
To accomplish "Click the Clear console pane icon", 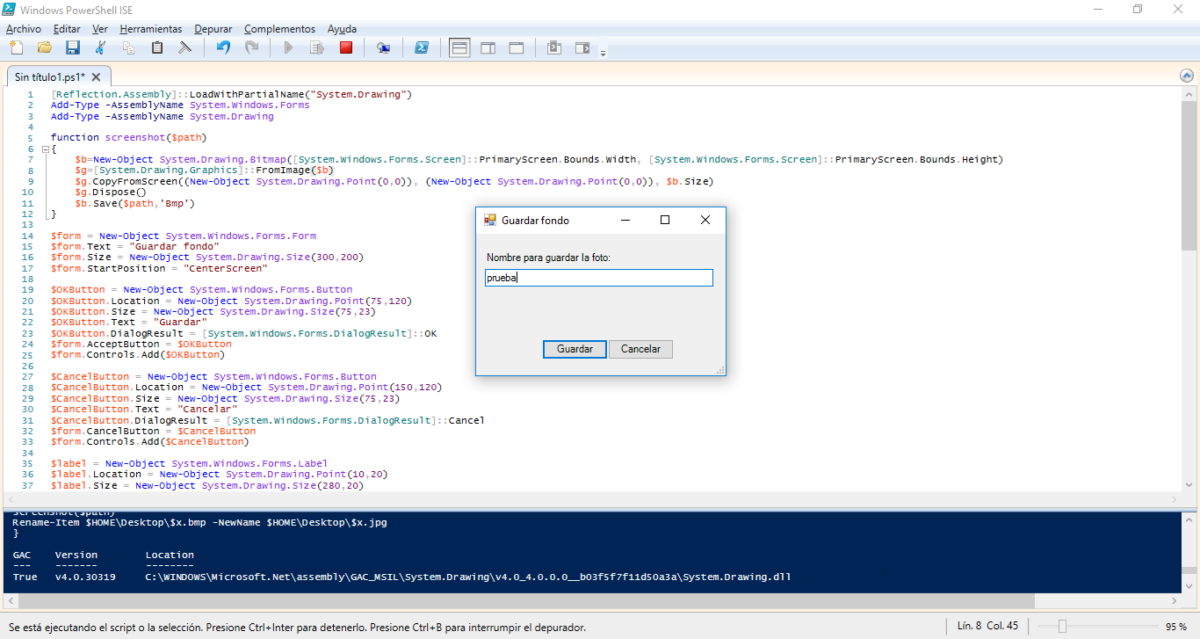I will coord(184,47).
